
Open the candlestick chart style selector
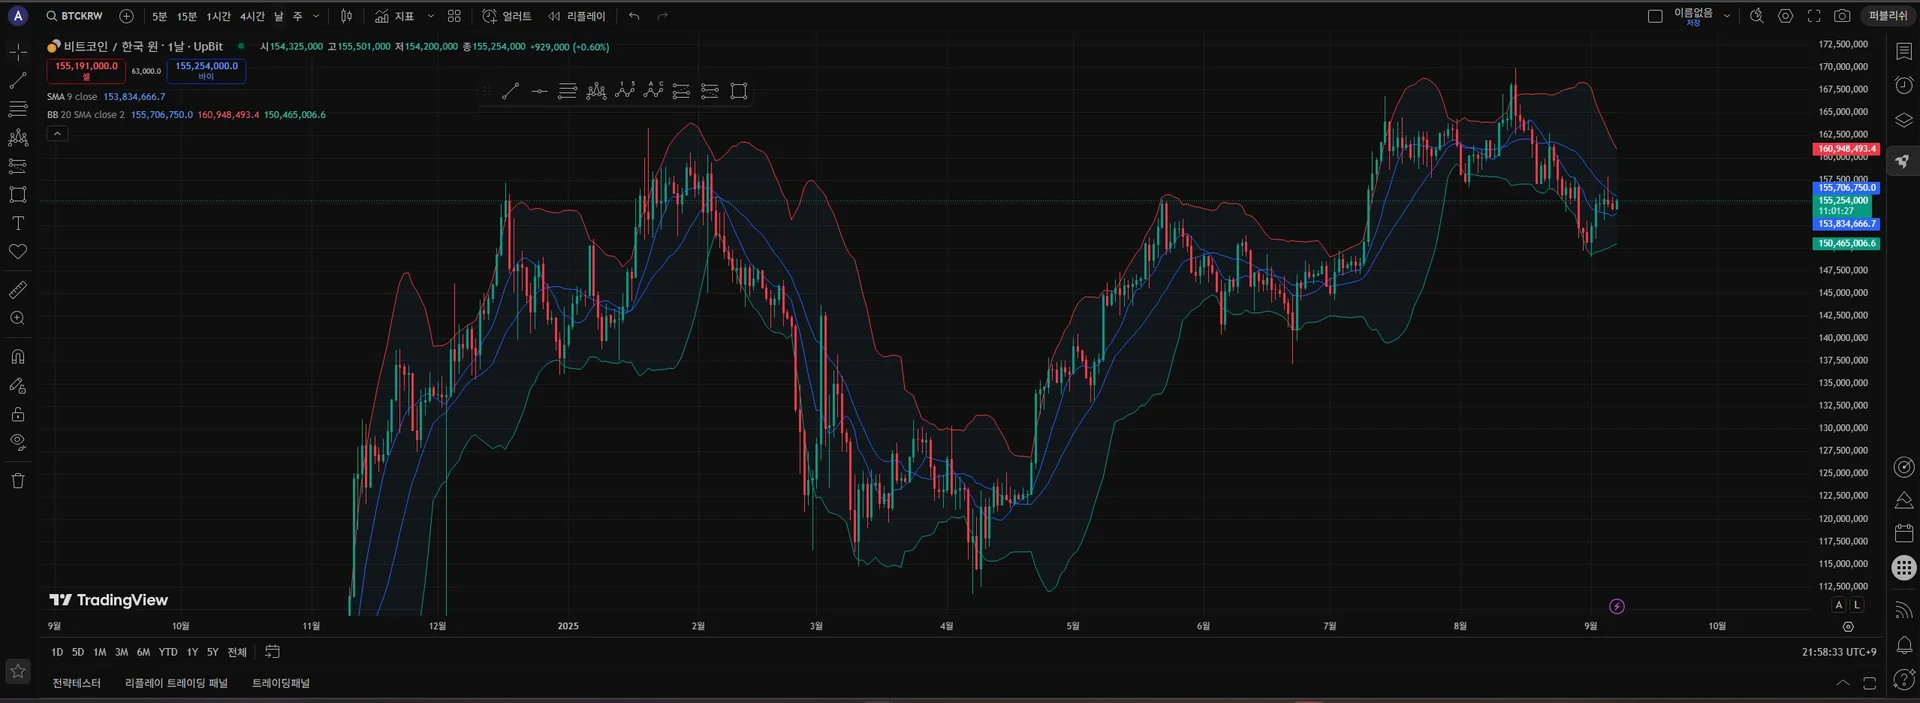click(346, 16)
